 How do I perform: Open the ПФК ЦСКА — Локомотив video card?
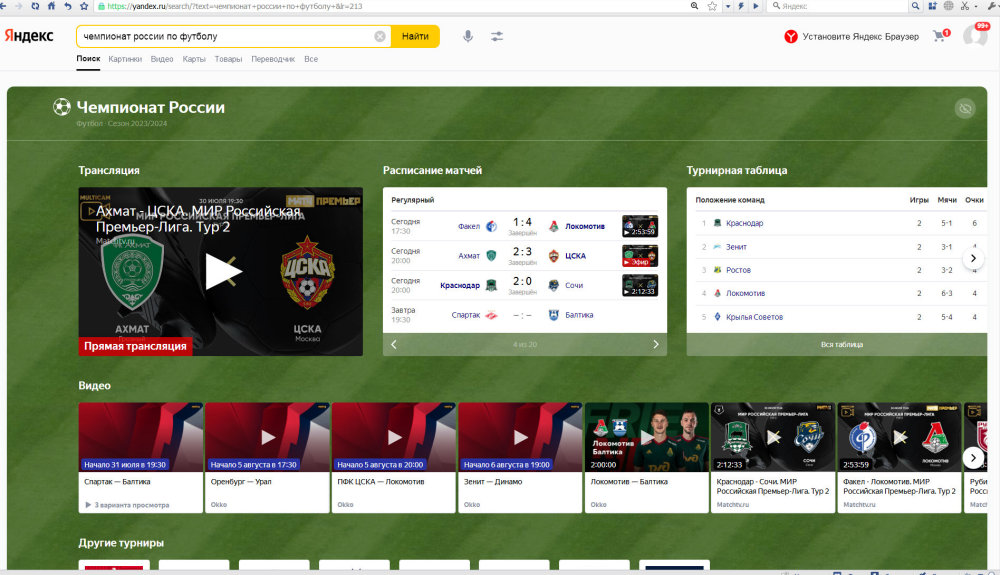tap(394, 458)
